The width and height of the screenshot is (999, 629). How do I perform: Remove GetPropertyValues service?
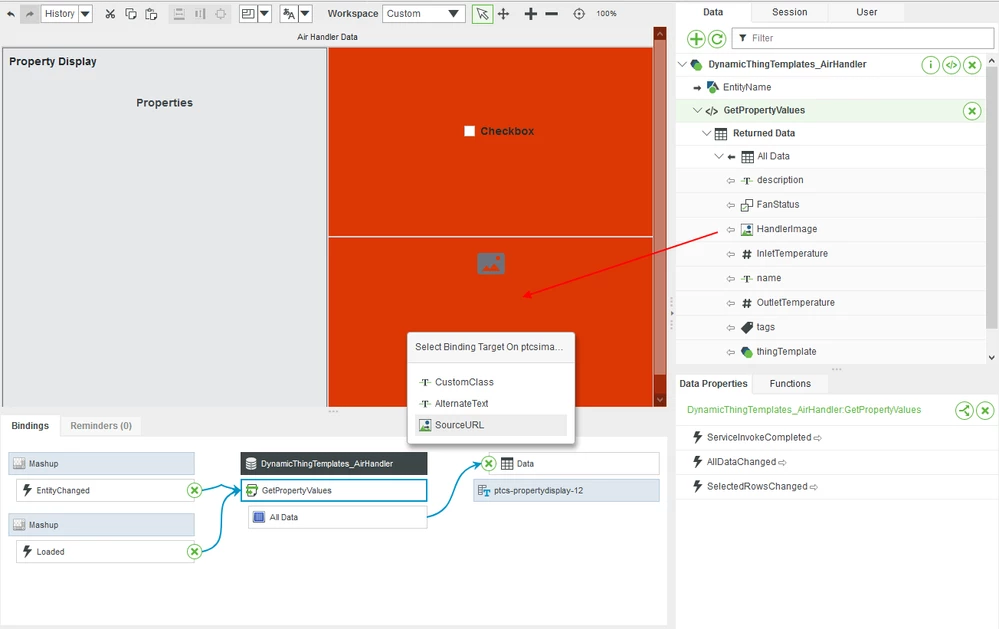coord(972,111)
